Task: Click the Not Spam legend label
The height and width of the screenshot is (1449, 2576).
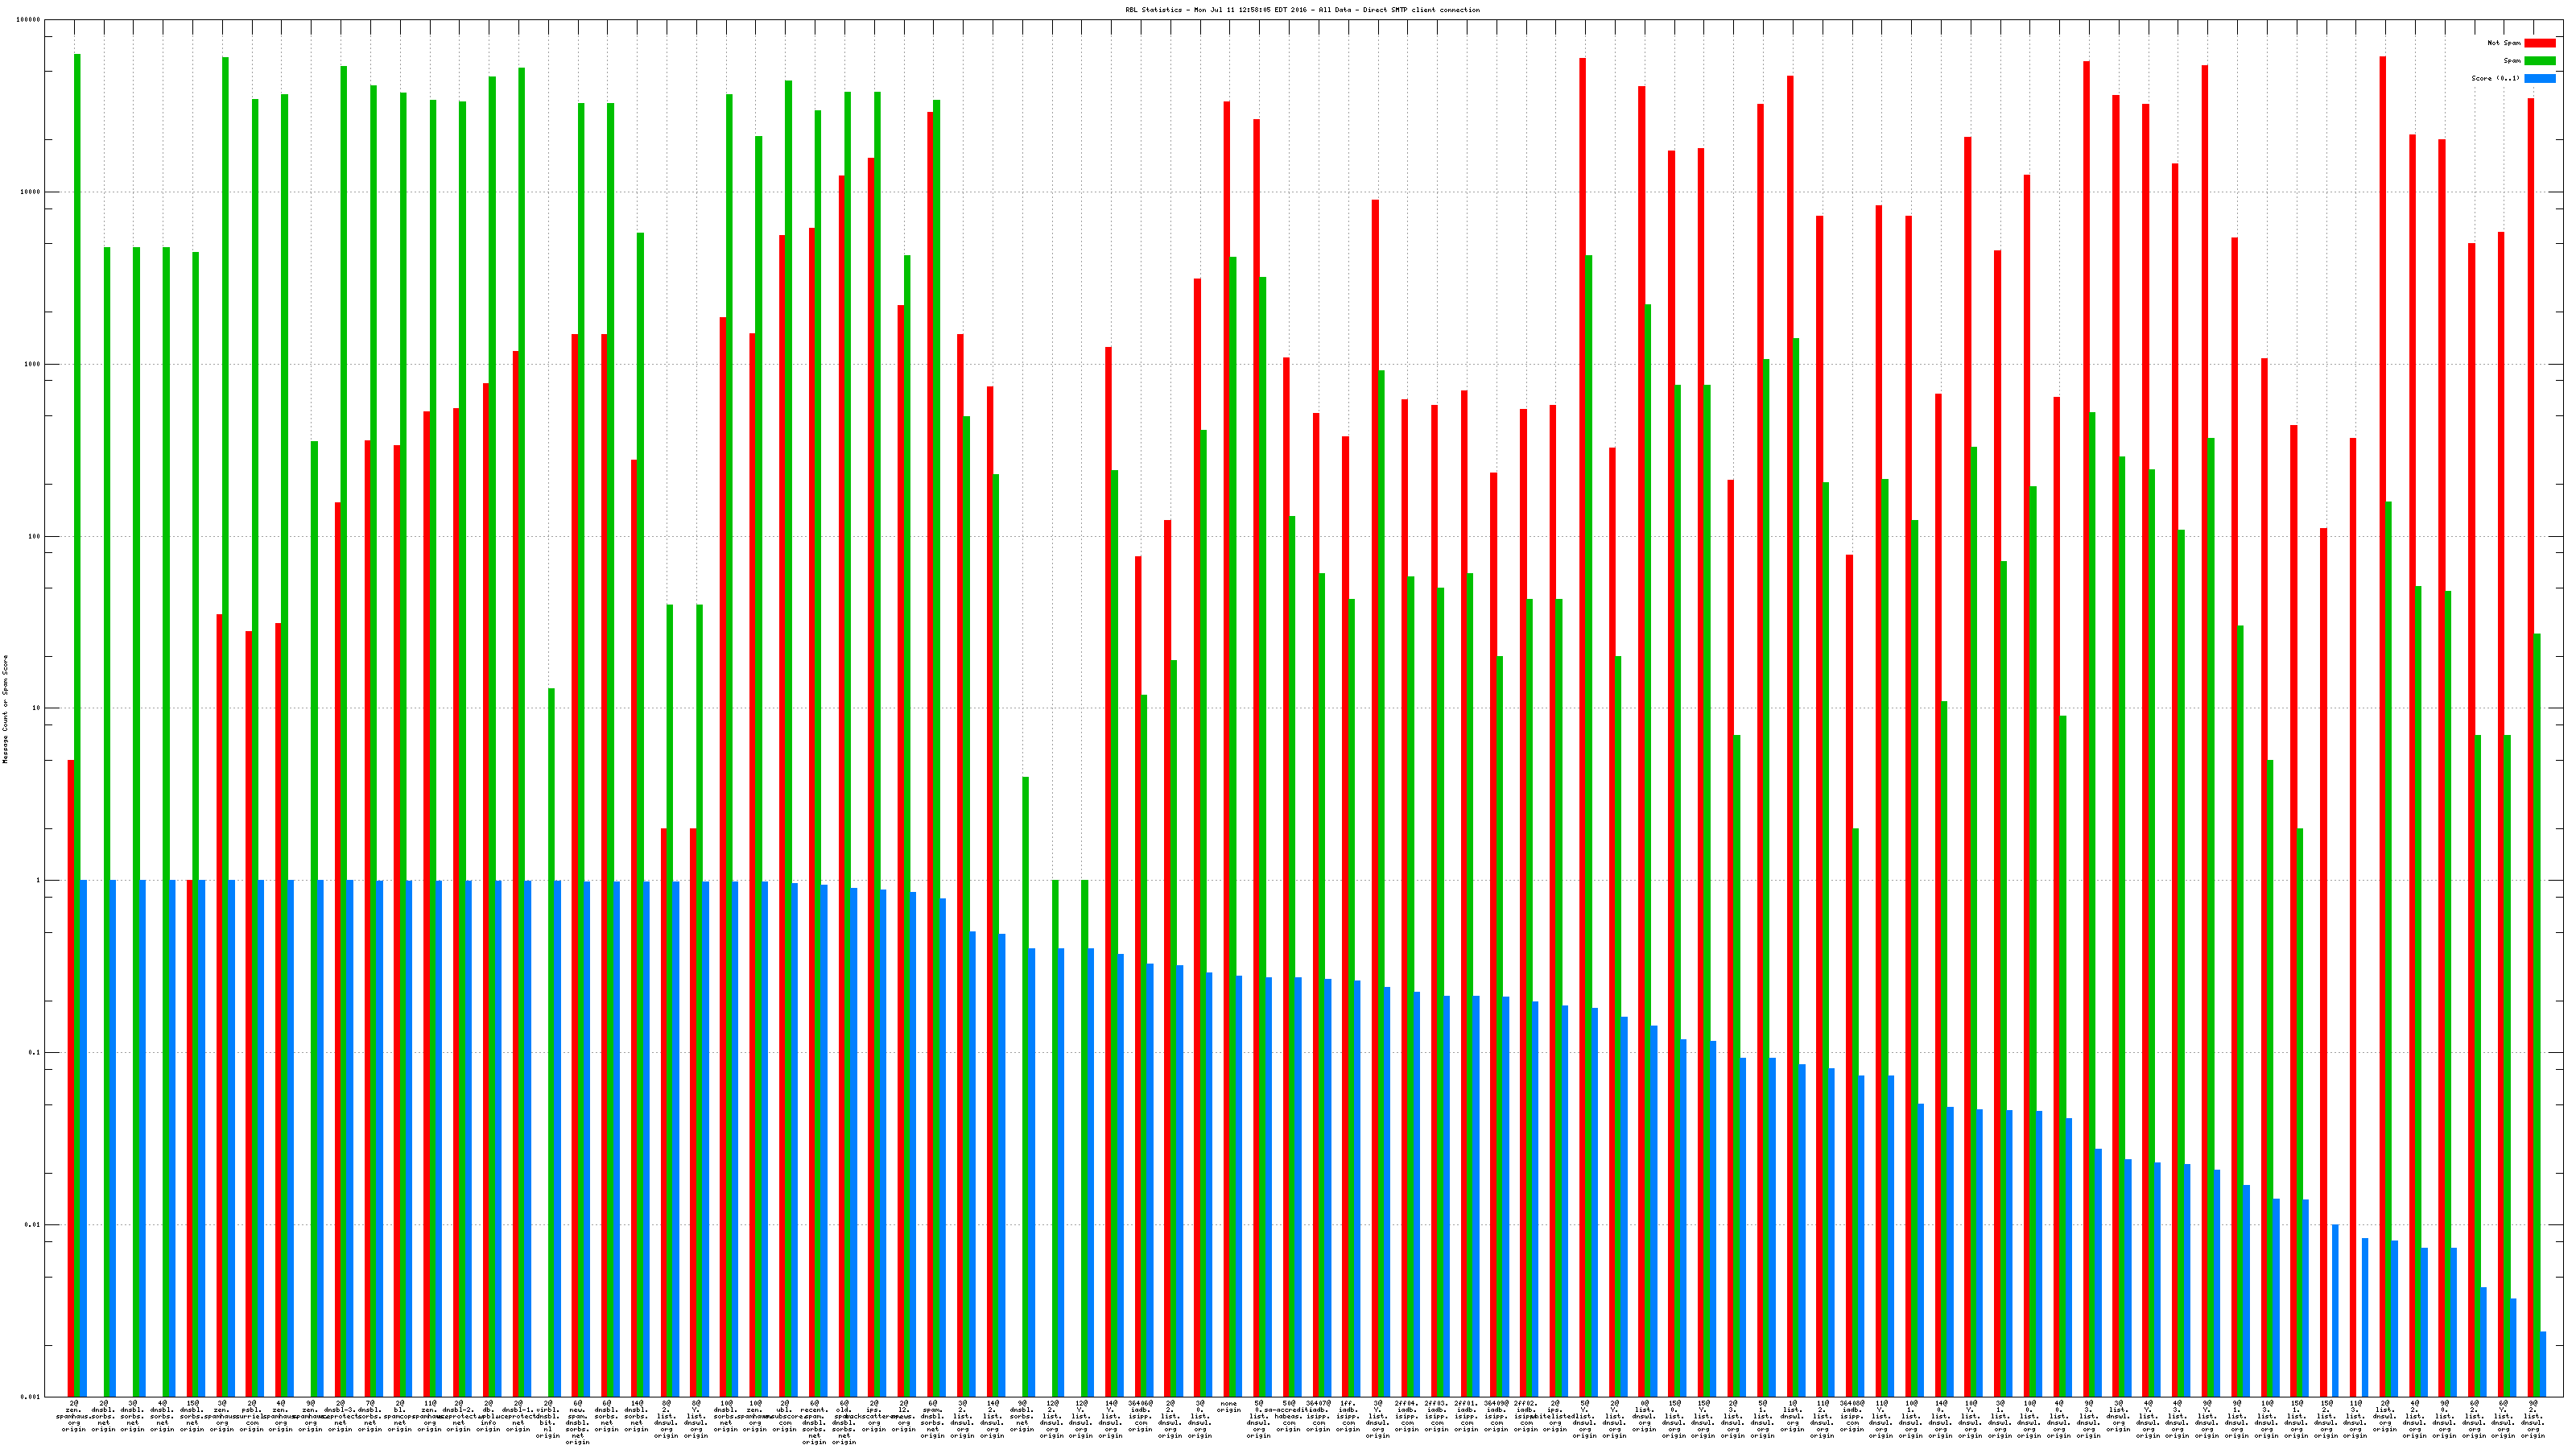Action: 2504,43
